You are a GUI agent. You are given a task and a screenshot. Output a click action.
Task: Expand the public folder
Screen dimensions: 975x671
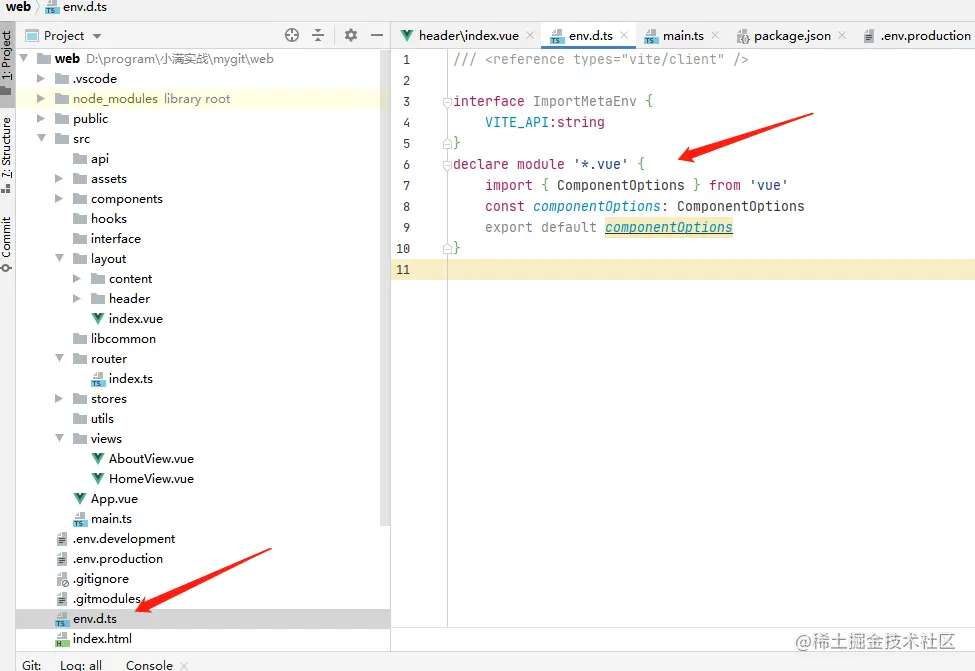pos(41,118)
